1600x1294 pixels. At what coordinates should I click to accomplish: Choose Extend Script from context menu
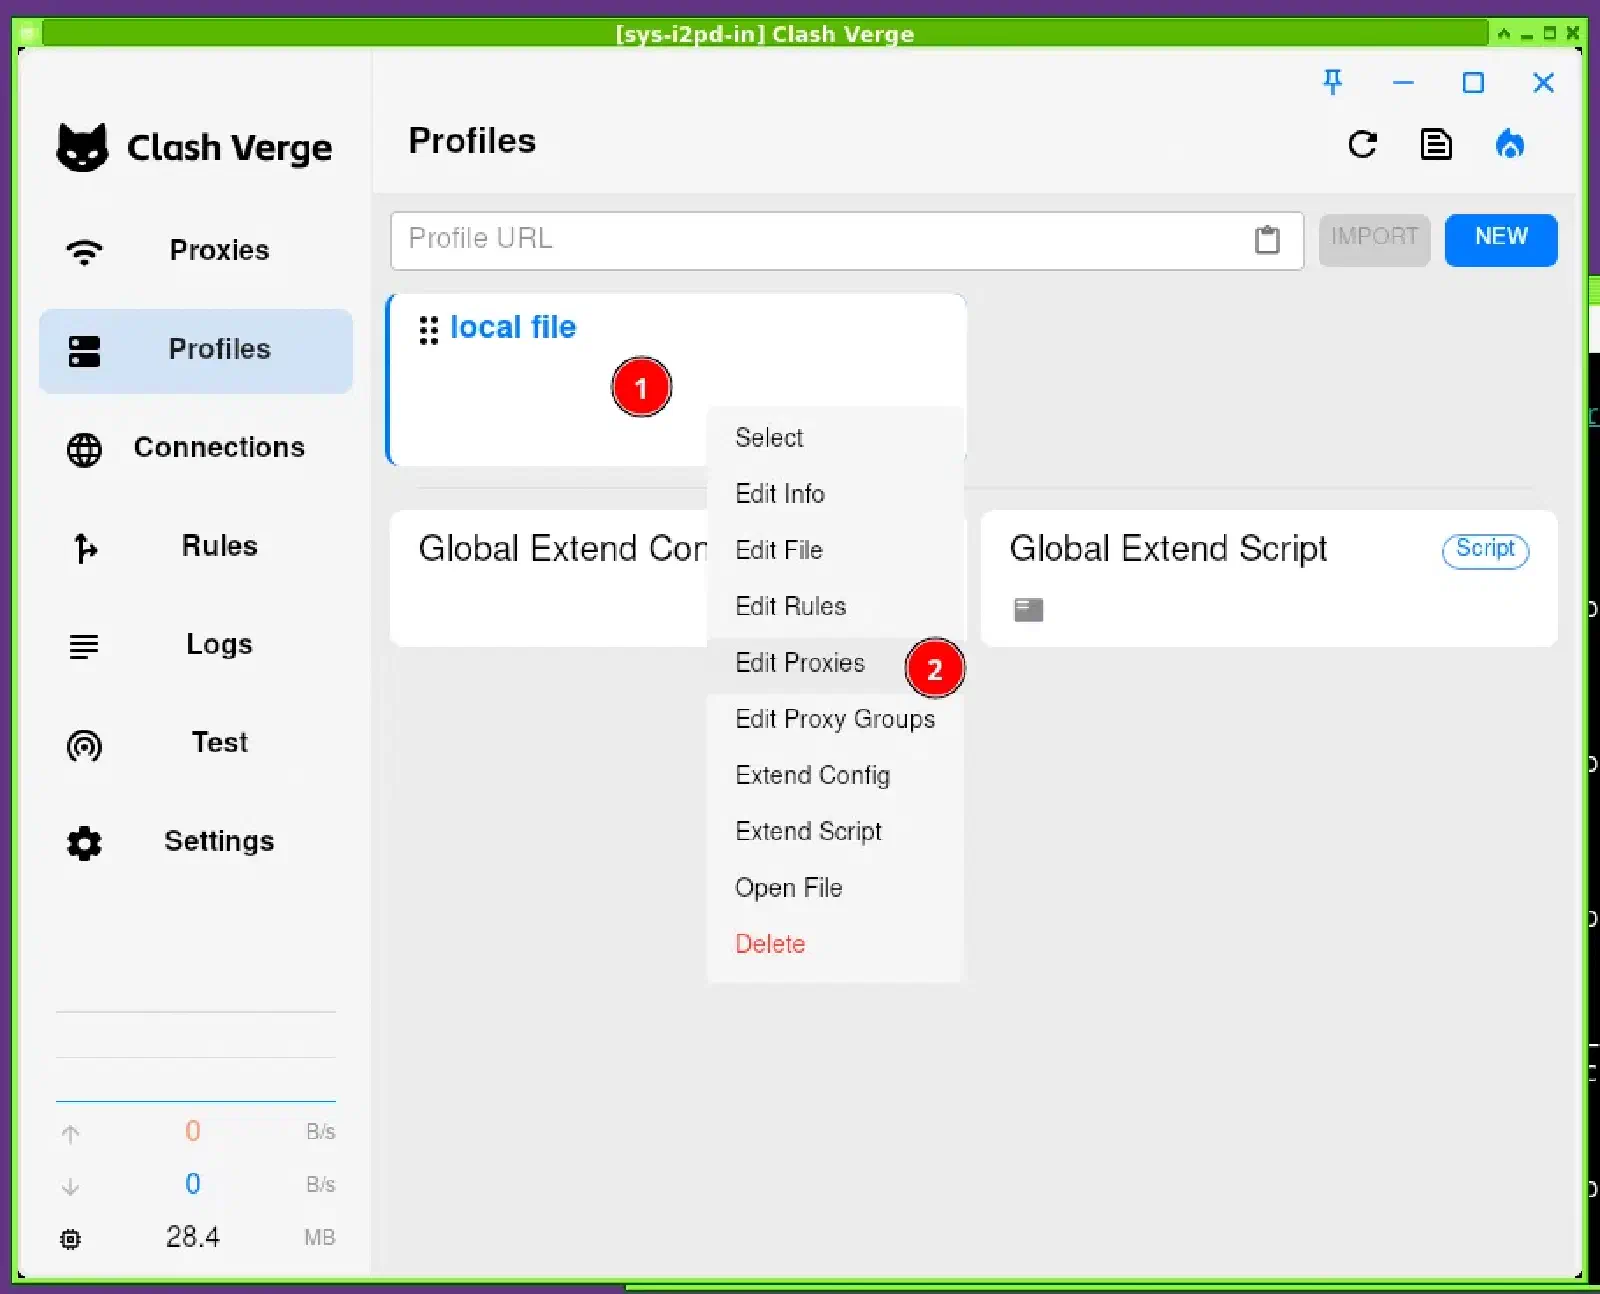pos(834,831)
